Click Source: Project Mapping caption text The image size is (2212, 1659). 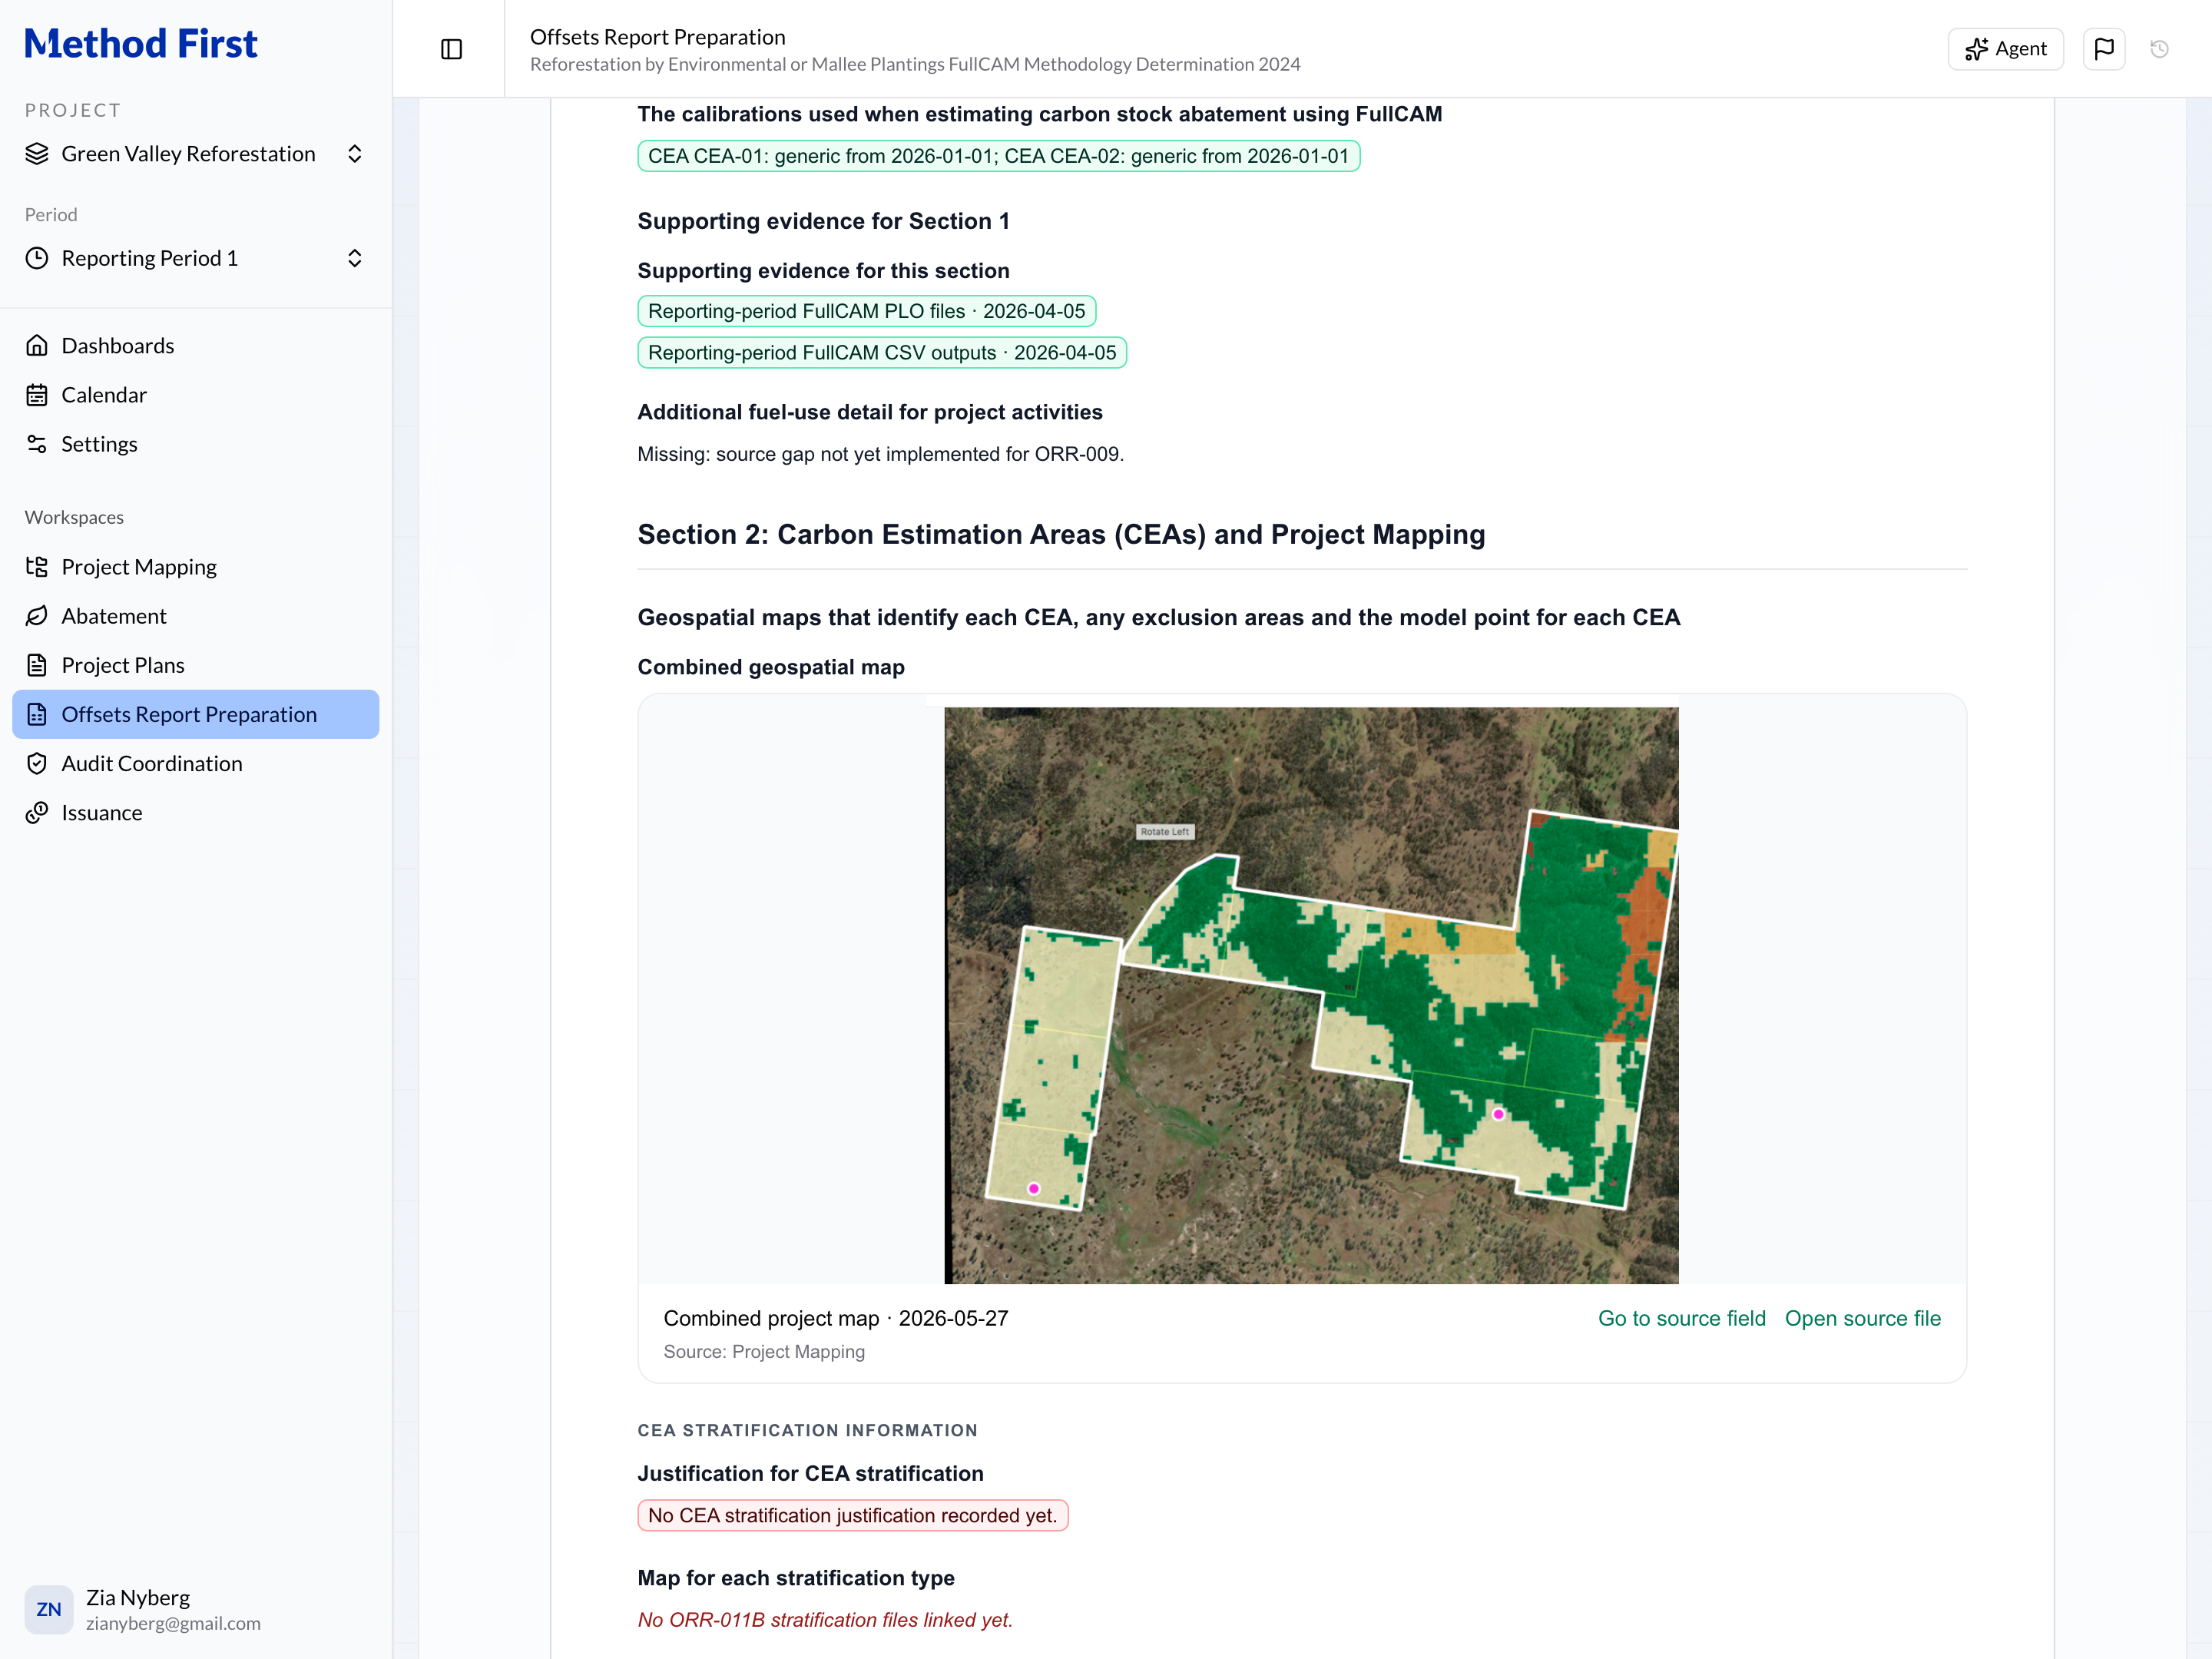point(764,1352)
